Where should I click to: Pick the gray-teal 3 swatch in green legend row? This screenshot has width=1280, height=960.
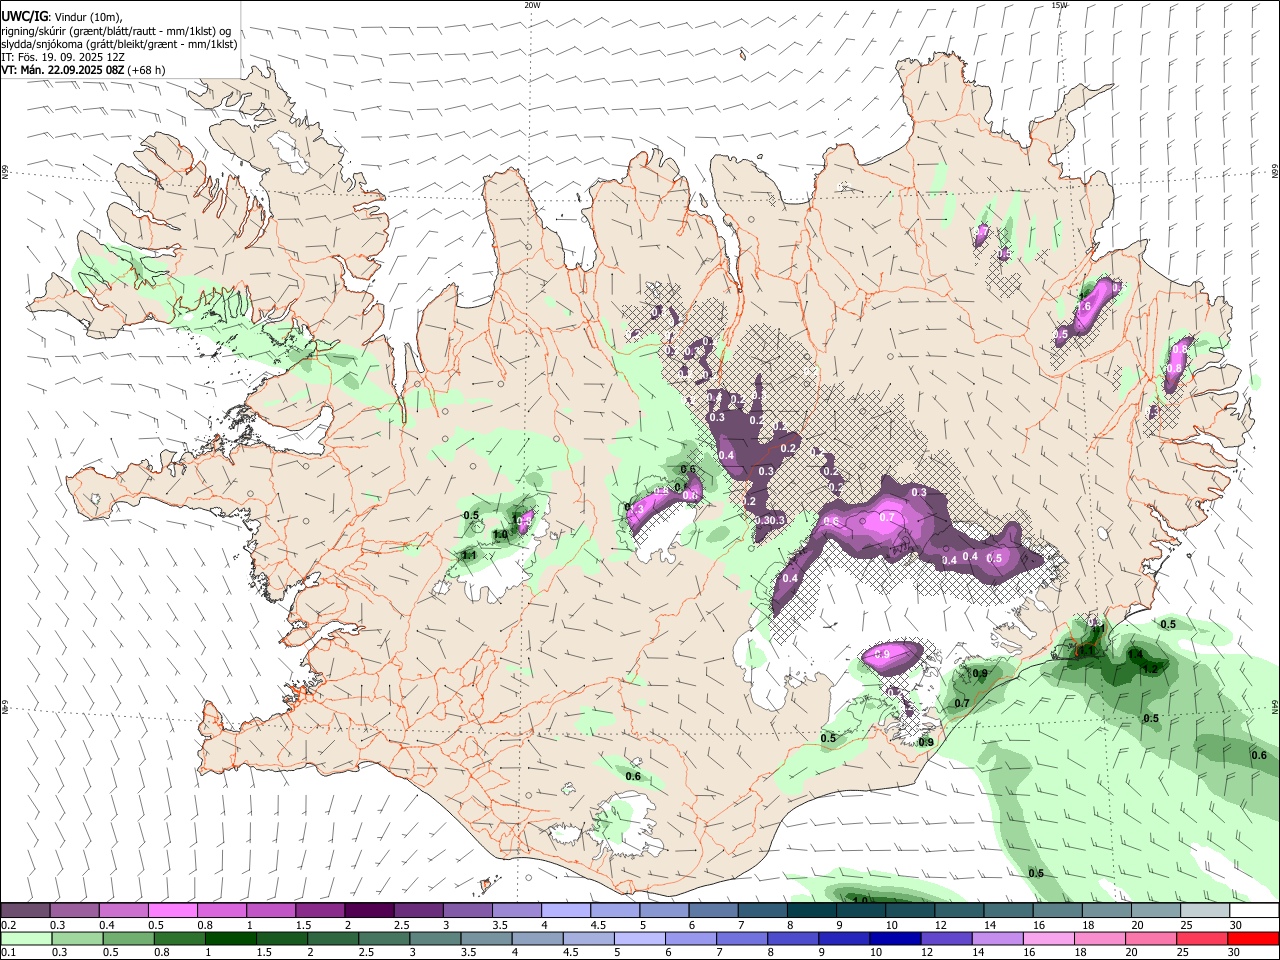click(436, 939)
